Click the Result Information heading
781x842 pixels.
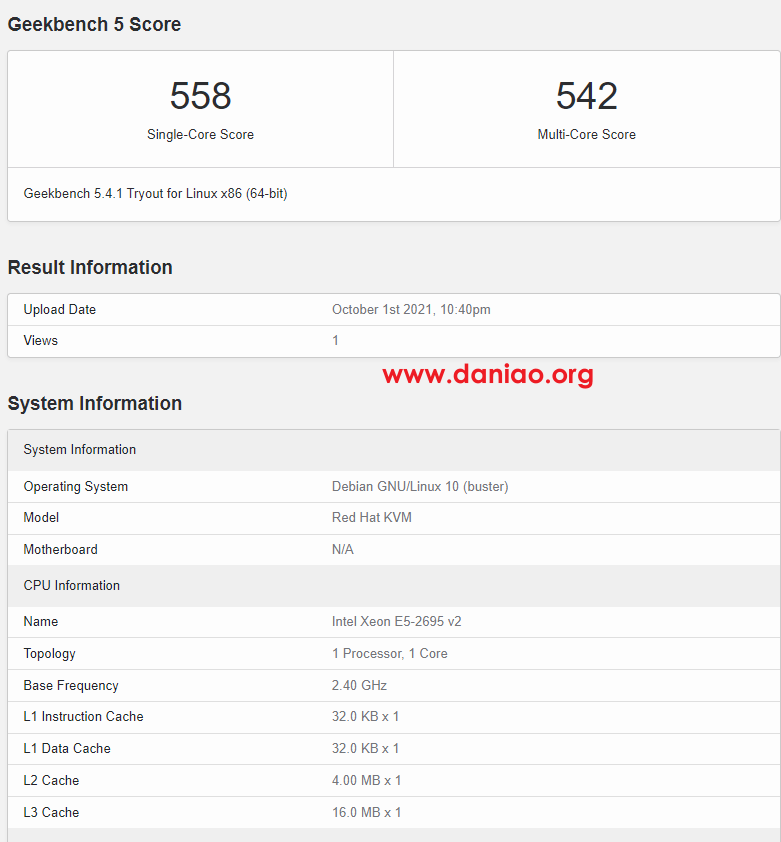(90, 267)
